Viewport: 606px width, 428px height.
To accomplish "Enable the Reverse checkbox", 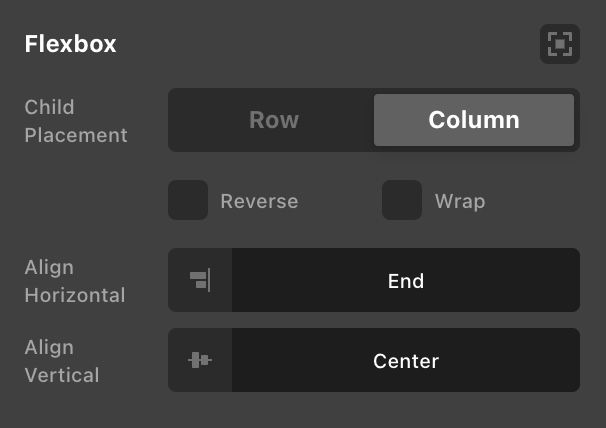I will pyautogui.click(x=188, y=200).
